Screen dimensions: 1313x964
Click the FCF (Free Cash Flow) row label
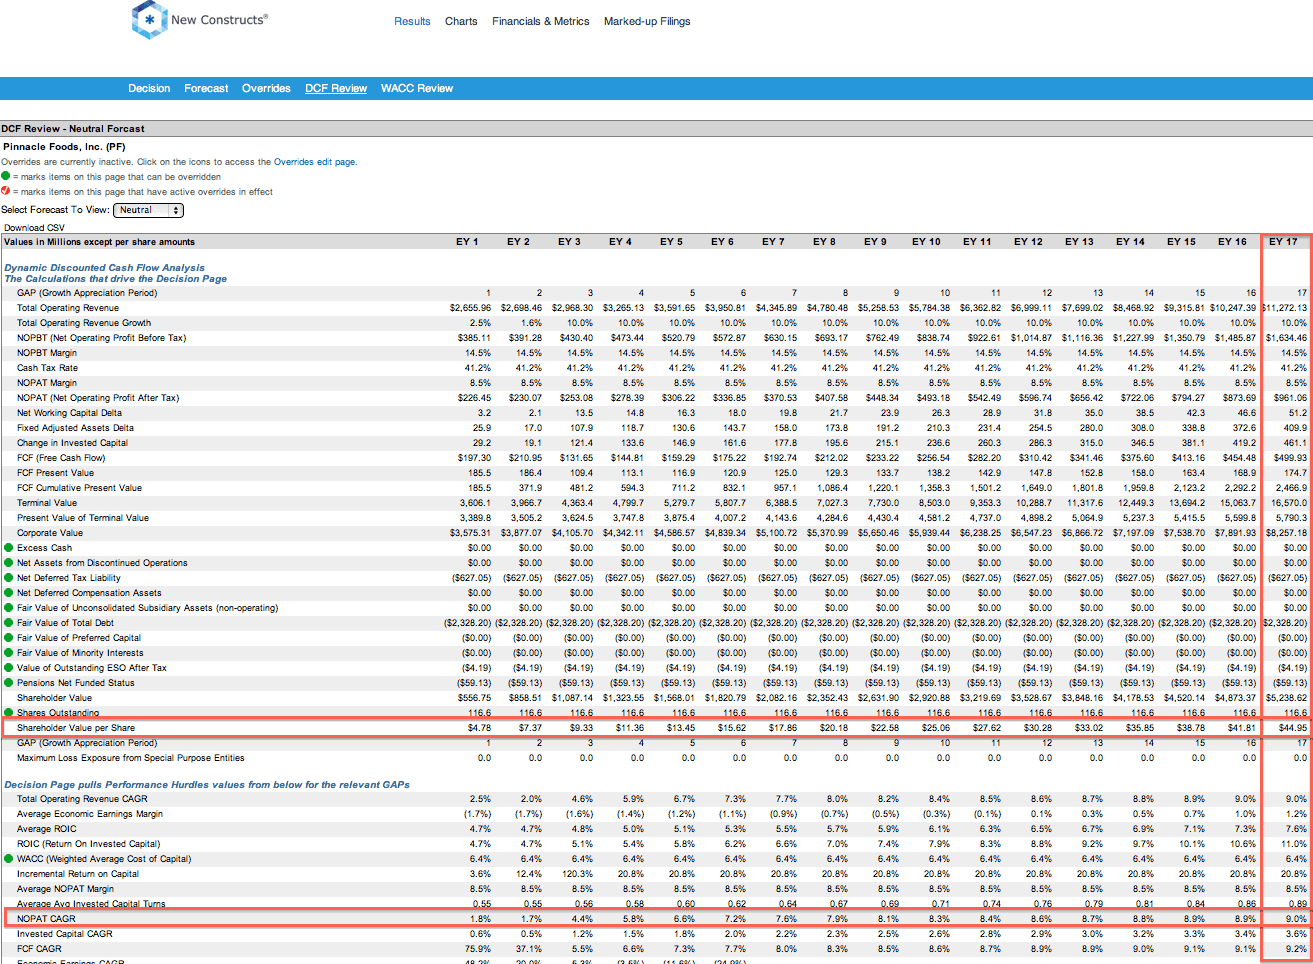pyautogui.click(x=61, y=458)
